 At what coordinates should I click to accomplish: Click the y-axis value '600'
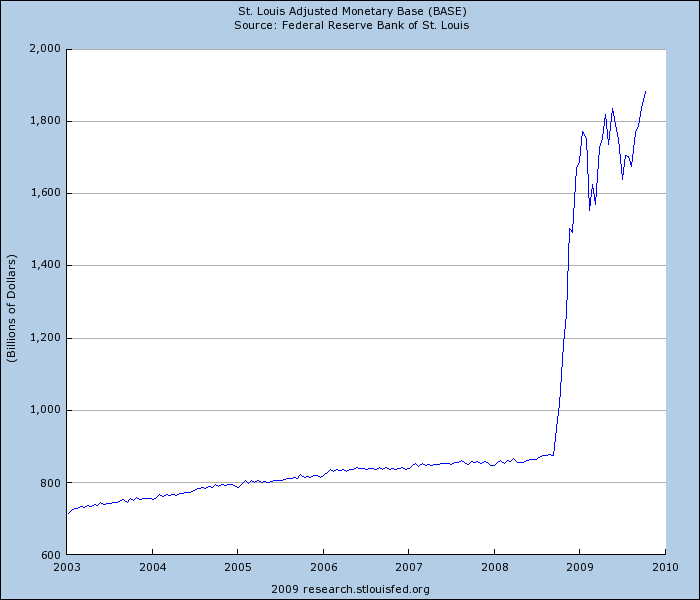point(50,555)
